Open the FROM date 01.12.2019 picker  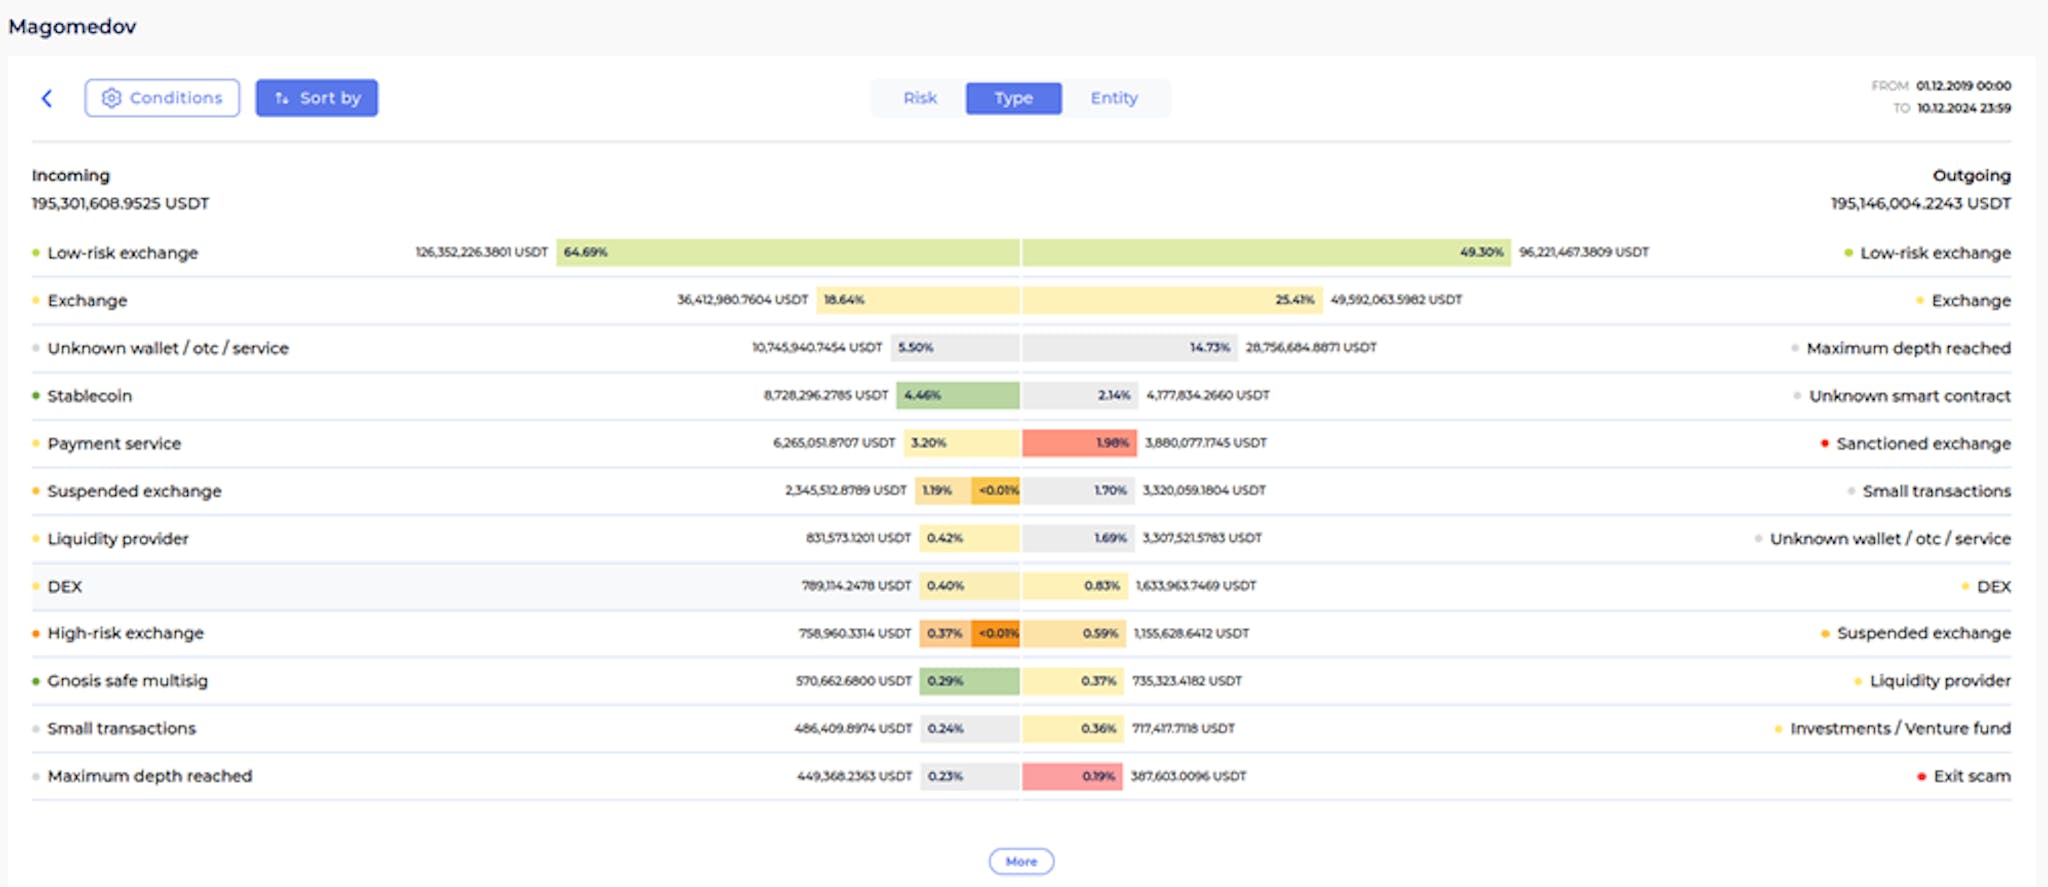click(1962, 86)
